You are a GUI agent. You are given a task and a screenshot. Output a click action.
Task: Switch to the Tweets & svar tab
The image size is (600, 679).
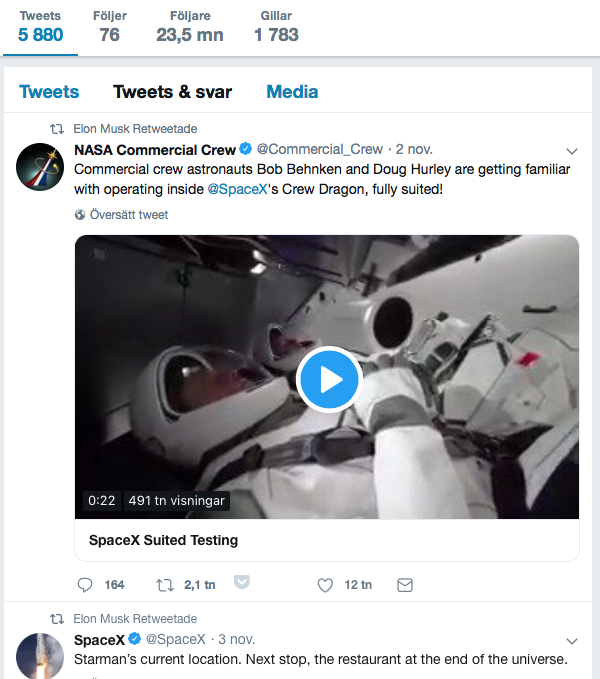coord(172,92)
